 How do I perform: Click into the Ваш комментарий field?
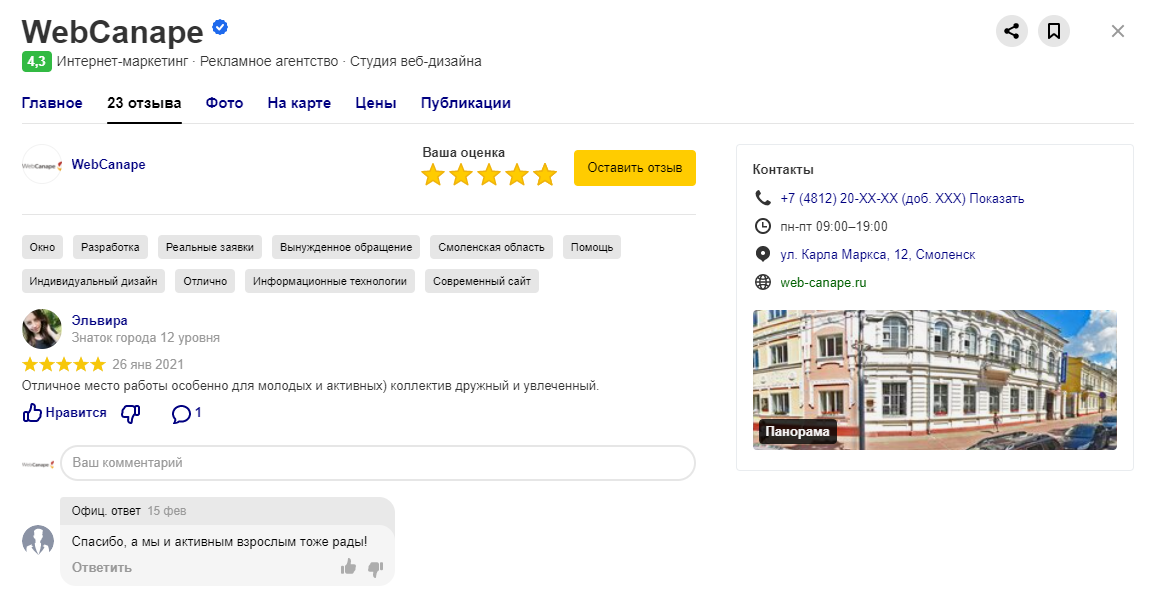[377, 463]
